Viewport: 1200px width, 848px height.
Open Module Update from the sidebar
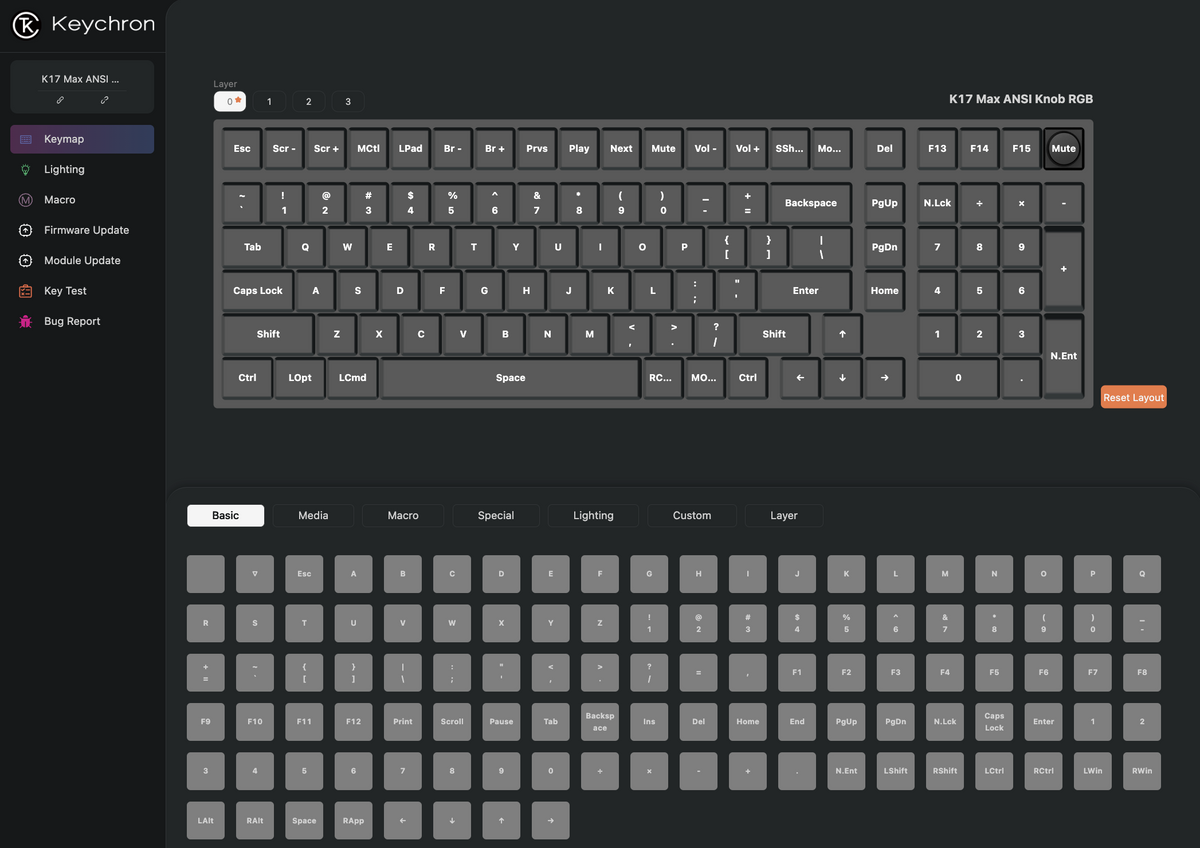click(84, 260)
